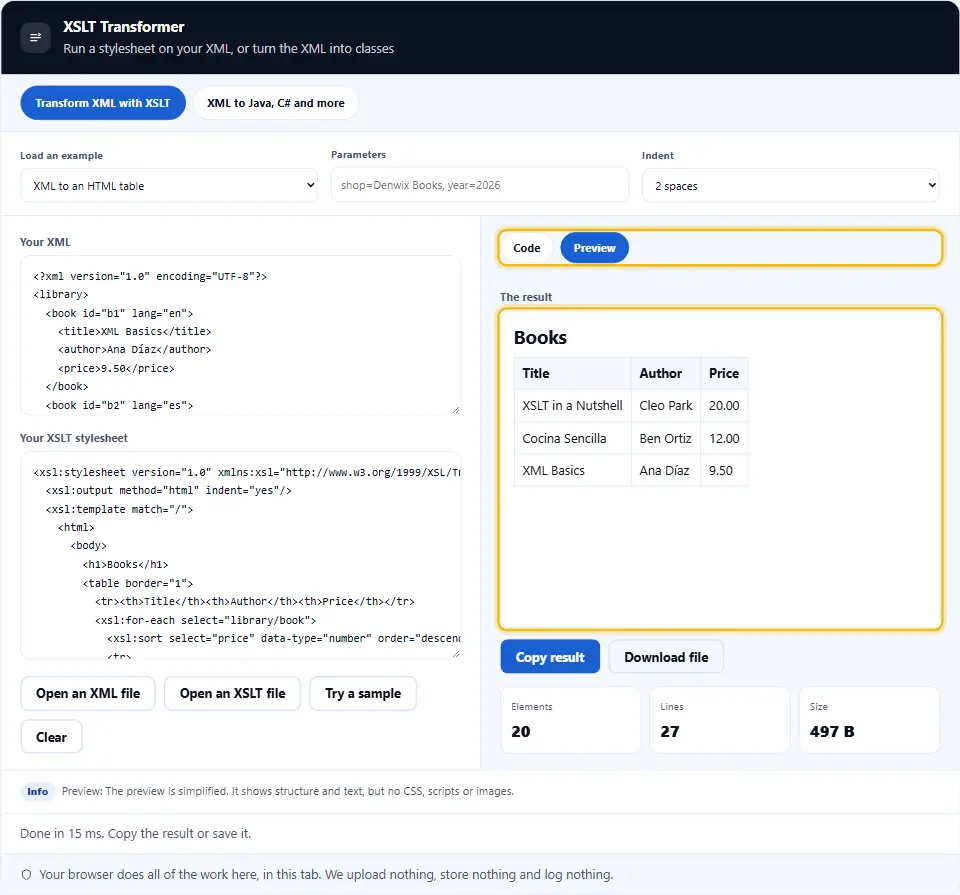Viewport: 960px width, 895px height.
Task: Click the Title column header
Action: [x=572, y=373]
